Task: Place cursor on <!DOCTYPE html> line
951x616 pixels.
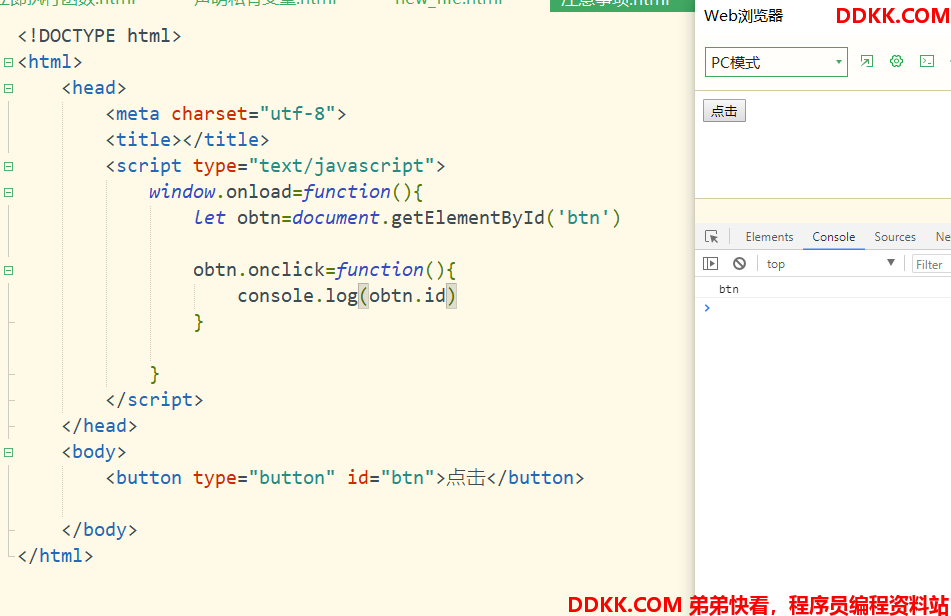Action: tap(99, 36)
